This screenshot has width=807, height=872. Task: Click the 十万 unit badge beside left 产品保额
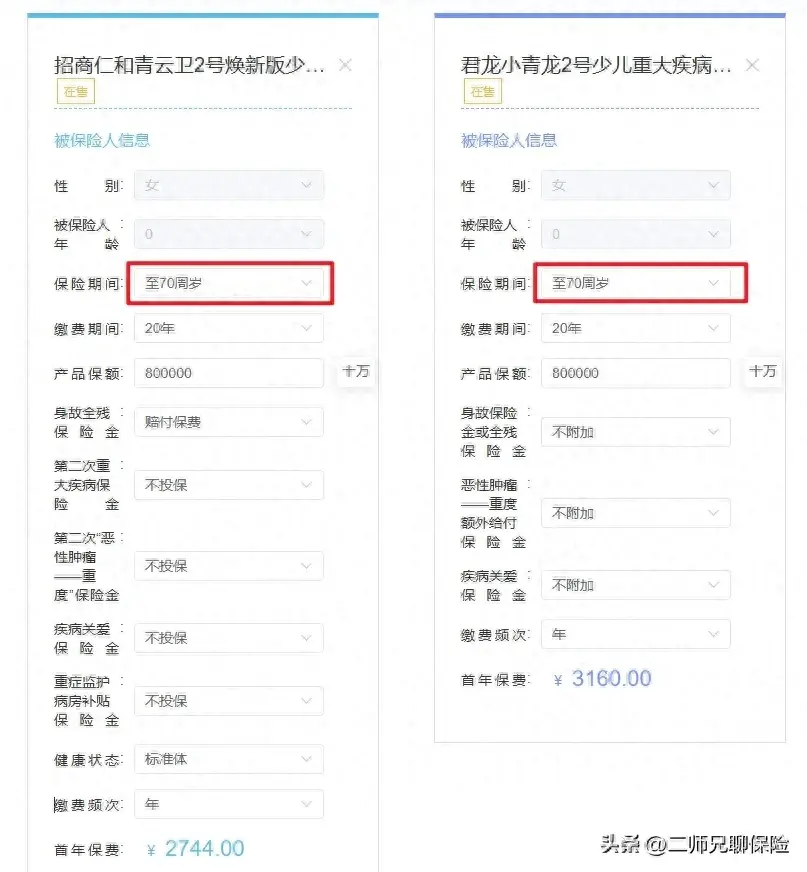pyautogui.click(x=356, y=371)
